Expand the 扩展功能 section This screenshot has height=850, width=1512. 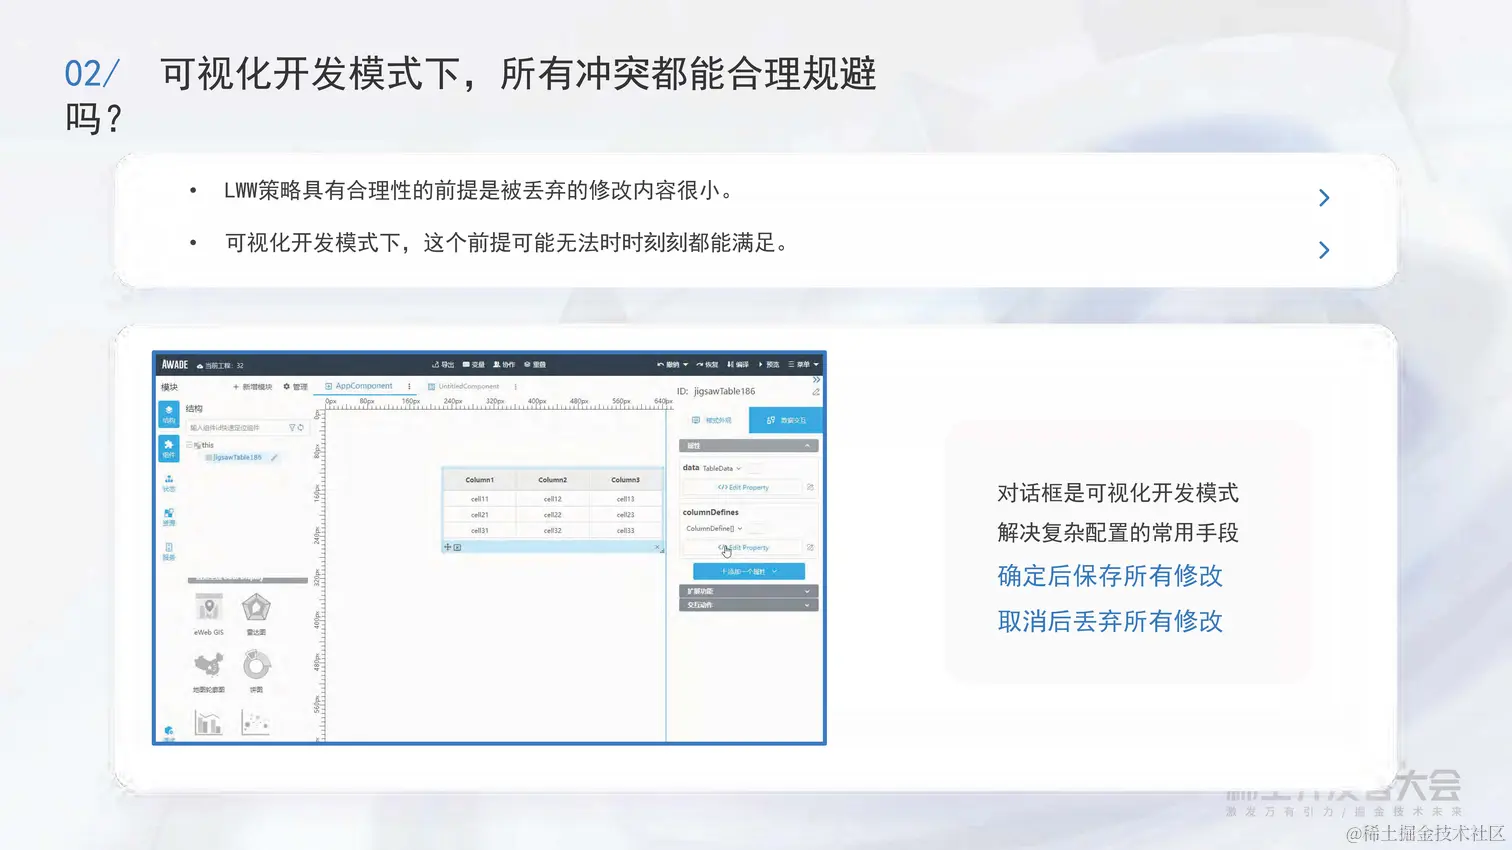(748, 591)
